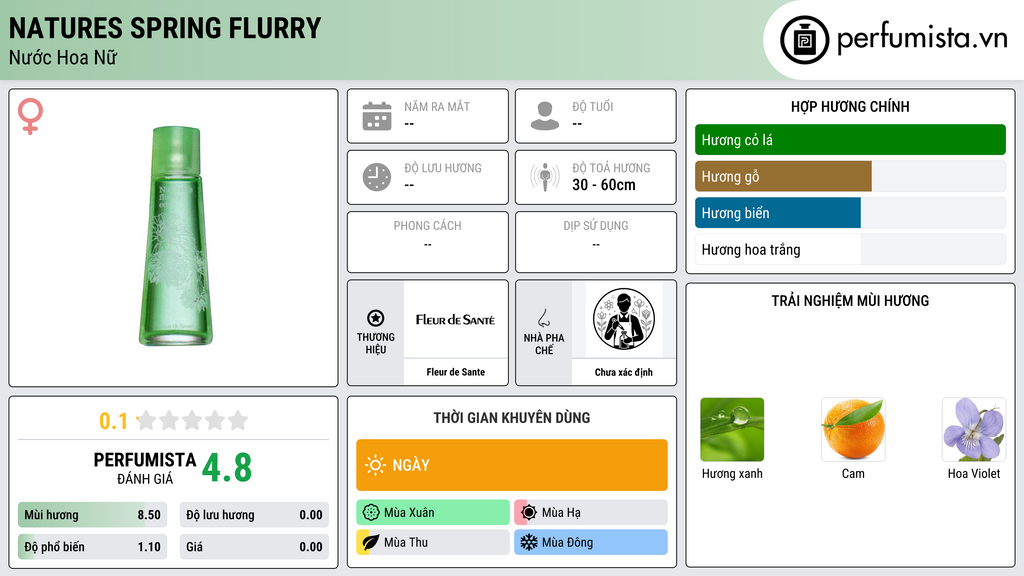Screen dimensions: 1024x576
Task: Open the Cam orange note thumbnail
Action: tap(853, 430)
